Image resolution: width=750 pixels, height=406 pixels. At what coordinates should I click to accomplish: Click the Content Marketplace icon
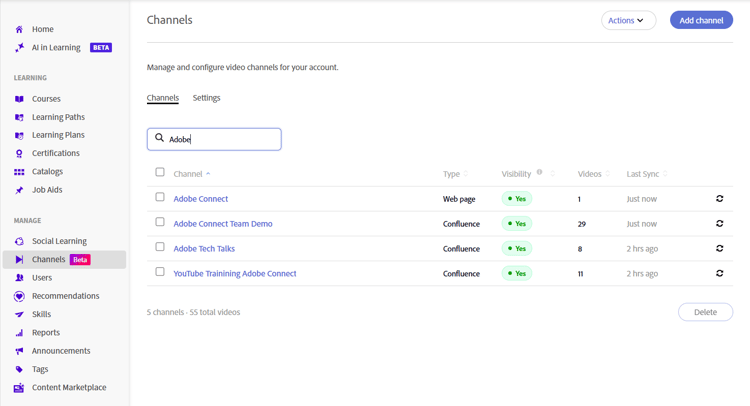coord(19,387)
